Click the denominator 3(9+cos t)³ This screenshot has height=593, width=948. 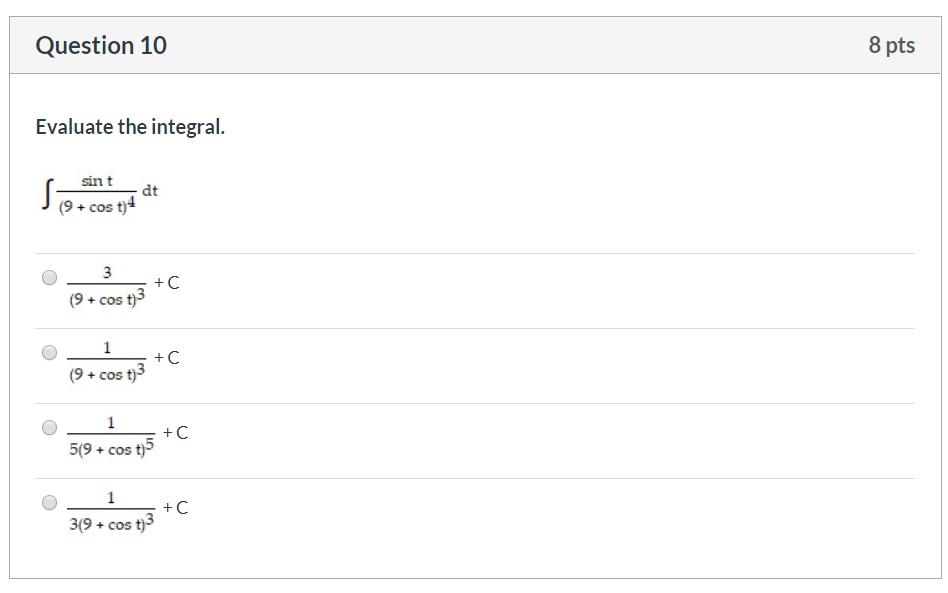(111, 522)
